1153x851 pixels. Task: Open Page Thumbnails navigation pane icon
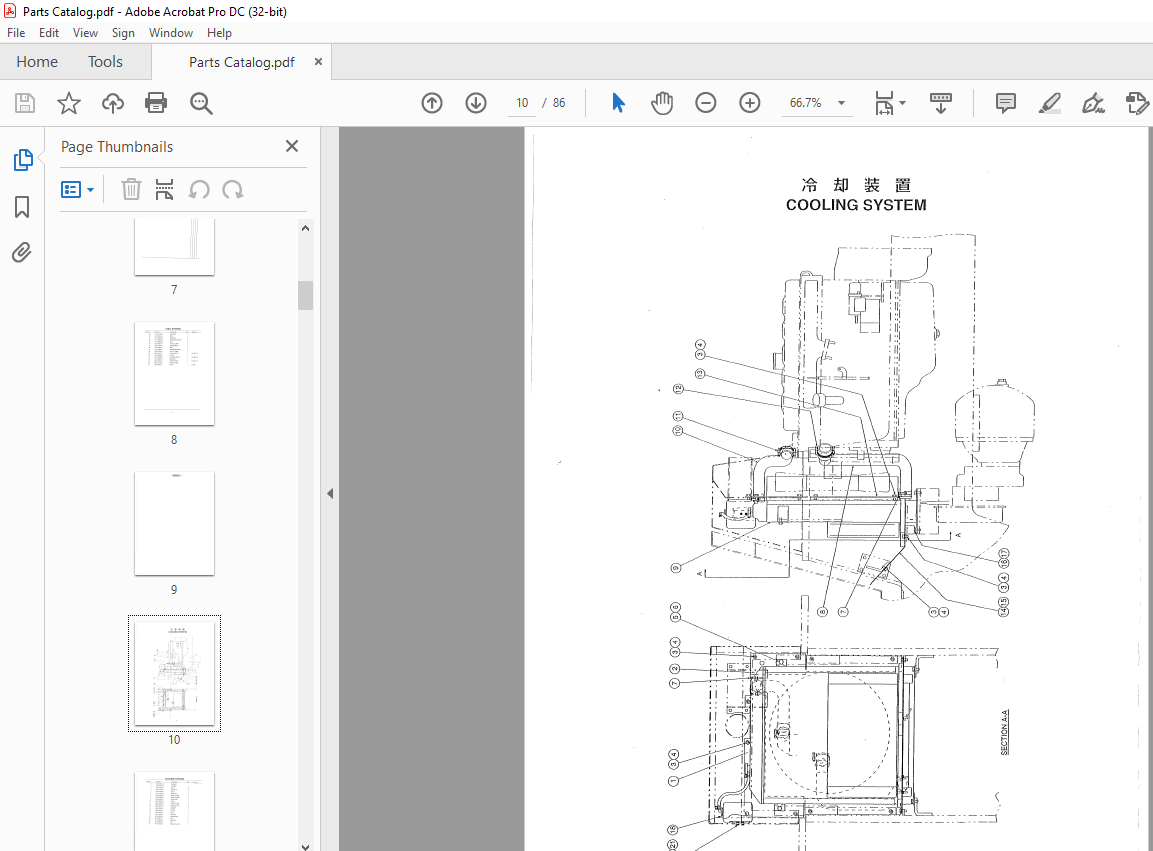(23, 160)
